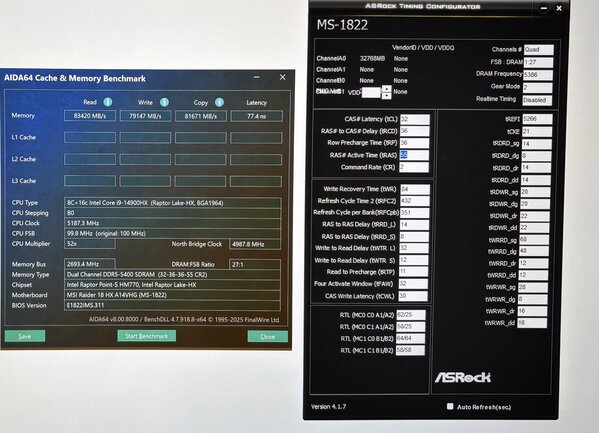This screenshot has height=433, width=599.
Task: Start the memory benchmark
Action: tap(147, 336)
